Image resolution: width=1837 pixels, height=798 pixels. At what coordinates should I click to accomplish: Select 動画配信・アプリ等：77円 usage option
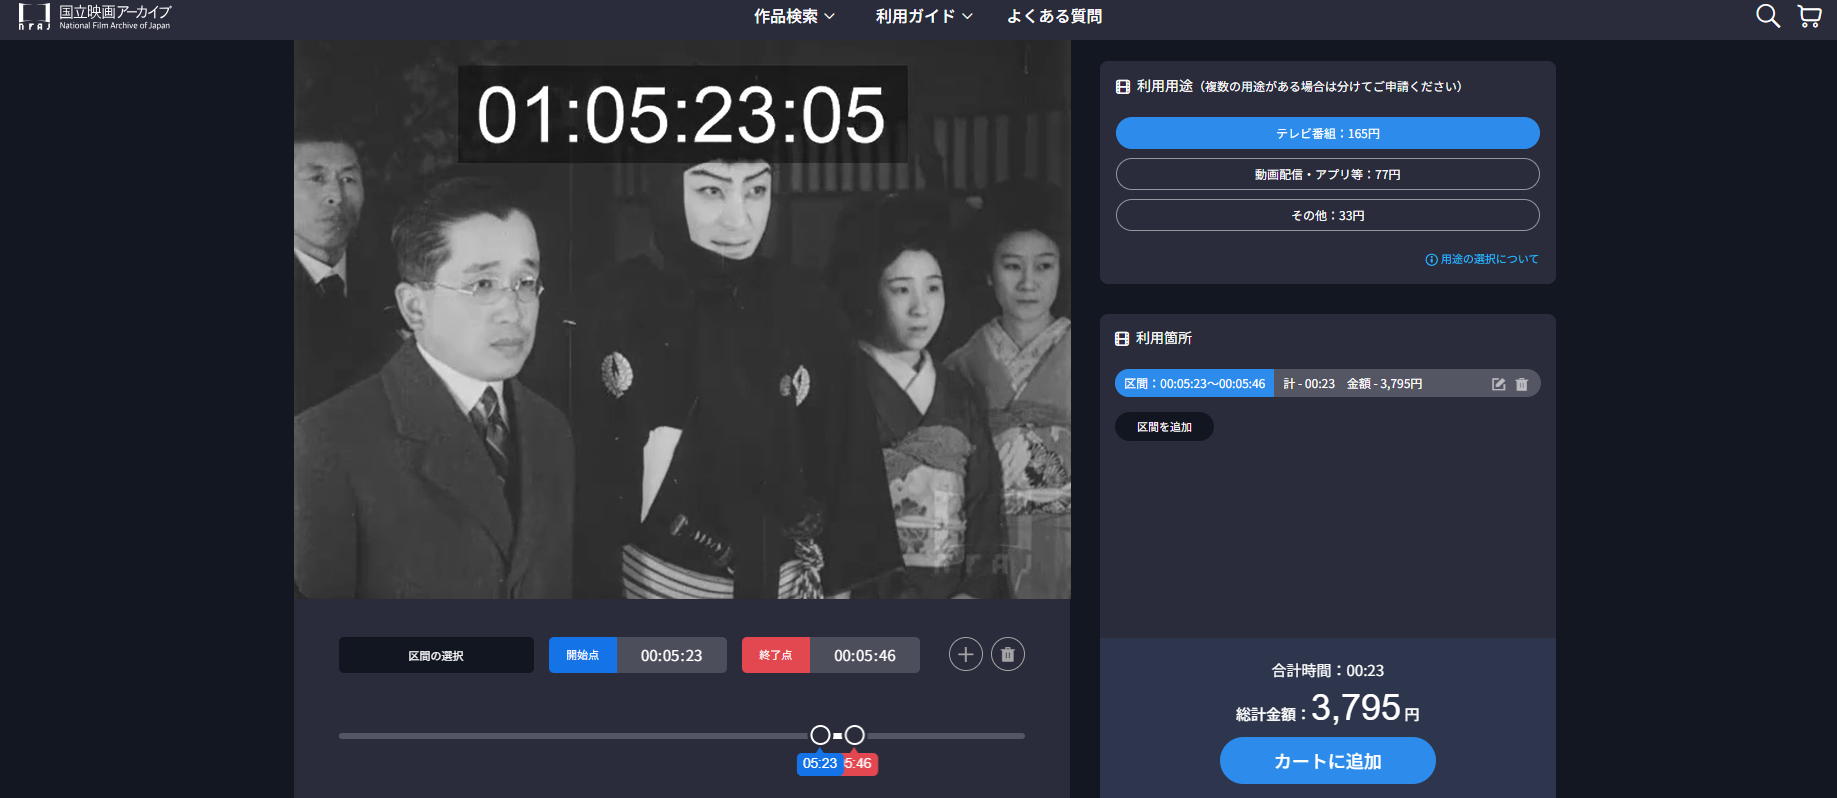click(x=1327, y=174)
